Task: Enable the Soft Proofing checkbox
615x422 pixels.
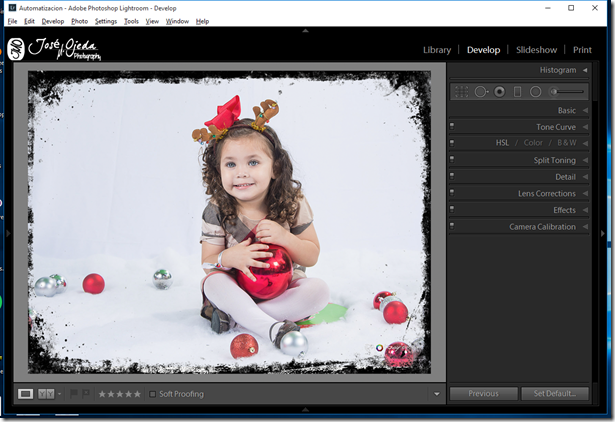Action: coord(153,394)
